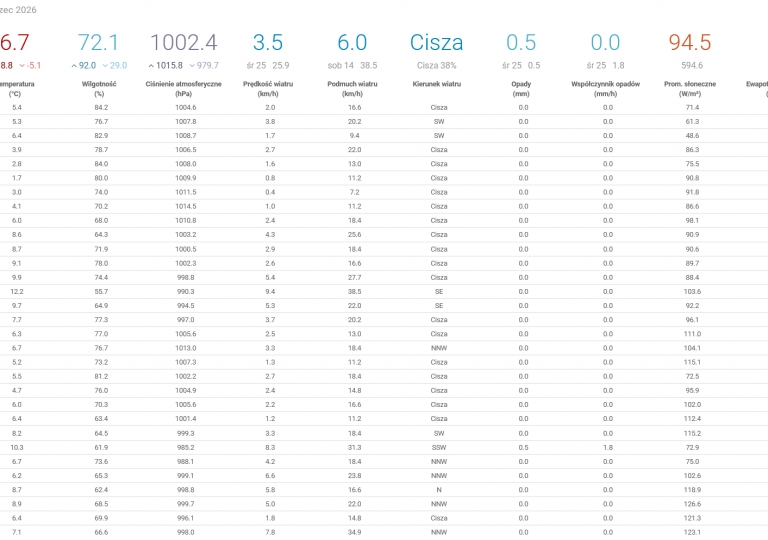The image size is (768, 540).
Task: Click the down arrow beside min pressure 979.7
Action: coord(192,66)
